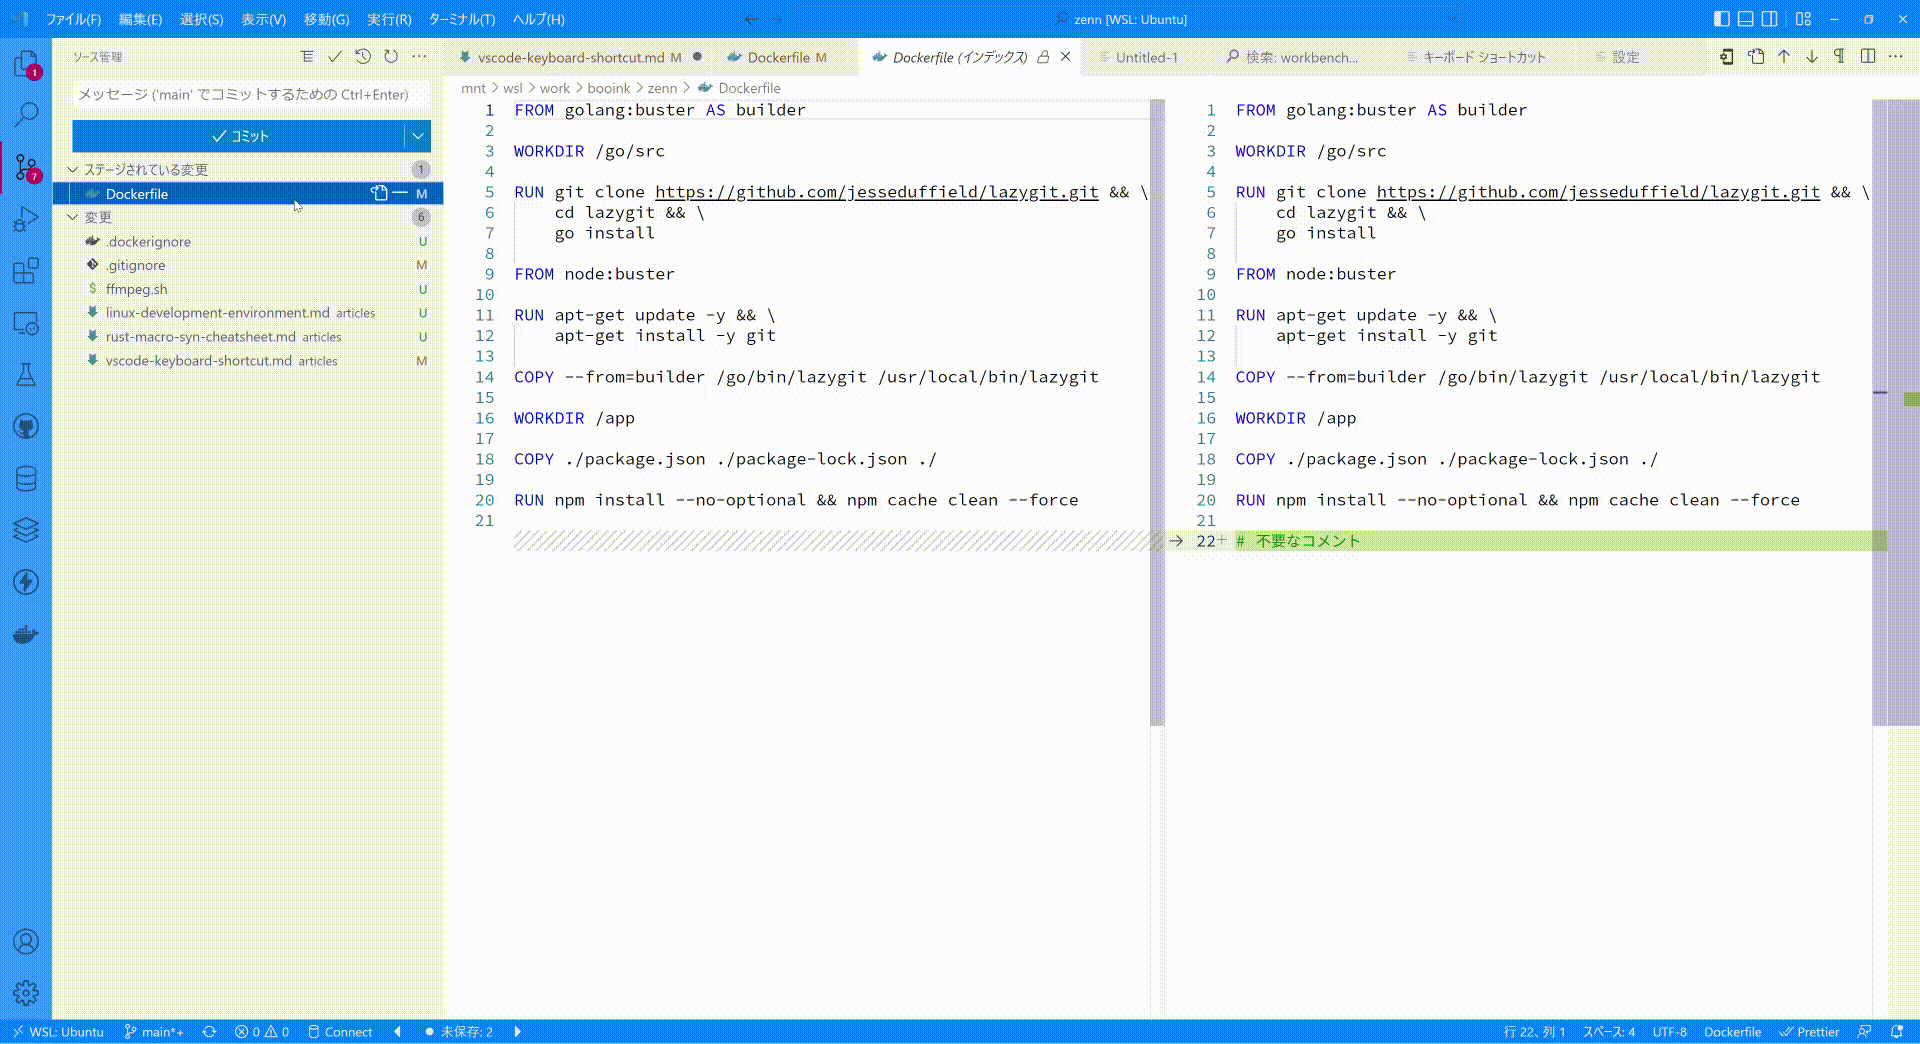Open the Explorer view in activity bar
The width and height of the screenshot is (1920, 1044).
(x=26, y=65)
